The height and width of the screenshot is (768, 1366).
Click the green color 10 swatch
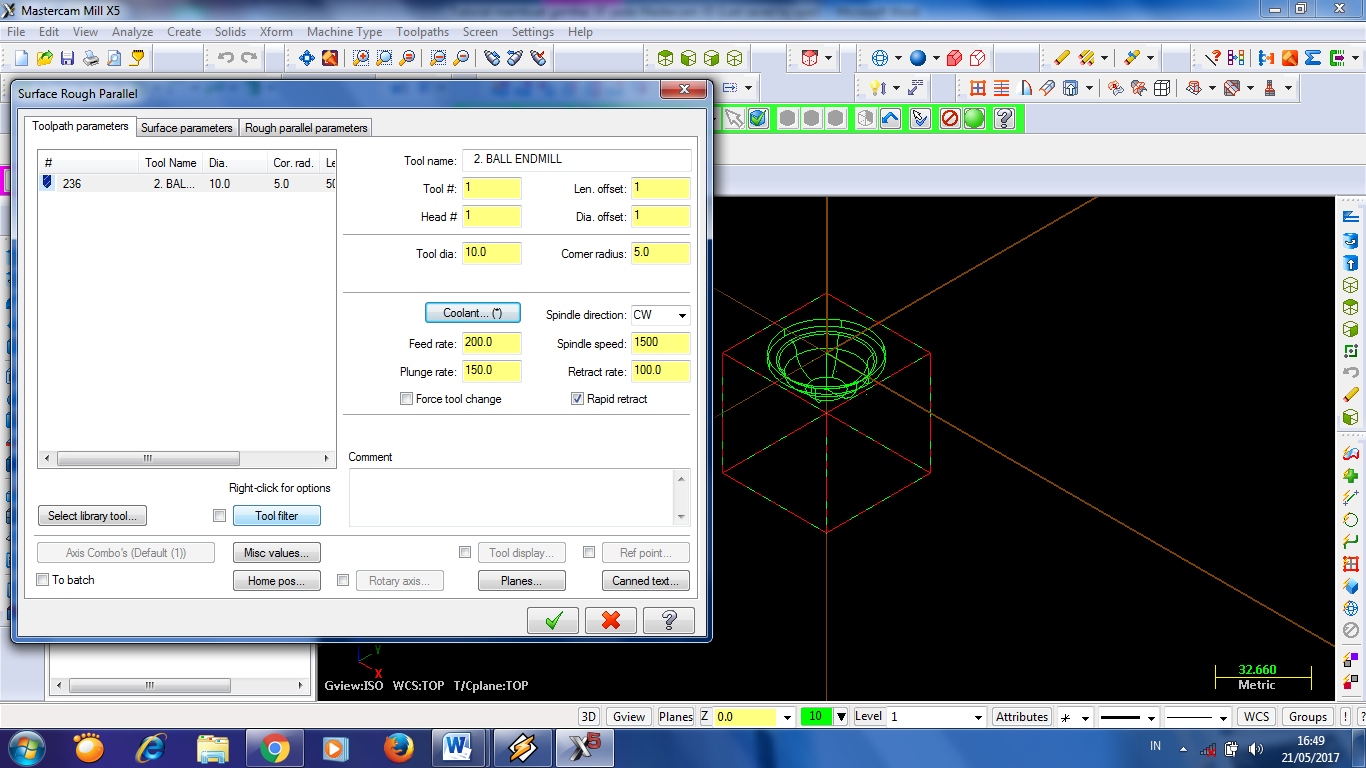(816, 716)
